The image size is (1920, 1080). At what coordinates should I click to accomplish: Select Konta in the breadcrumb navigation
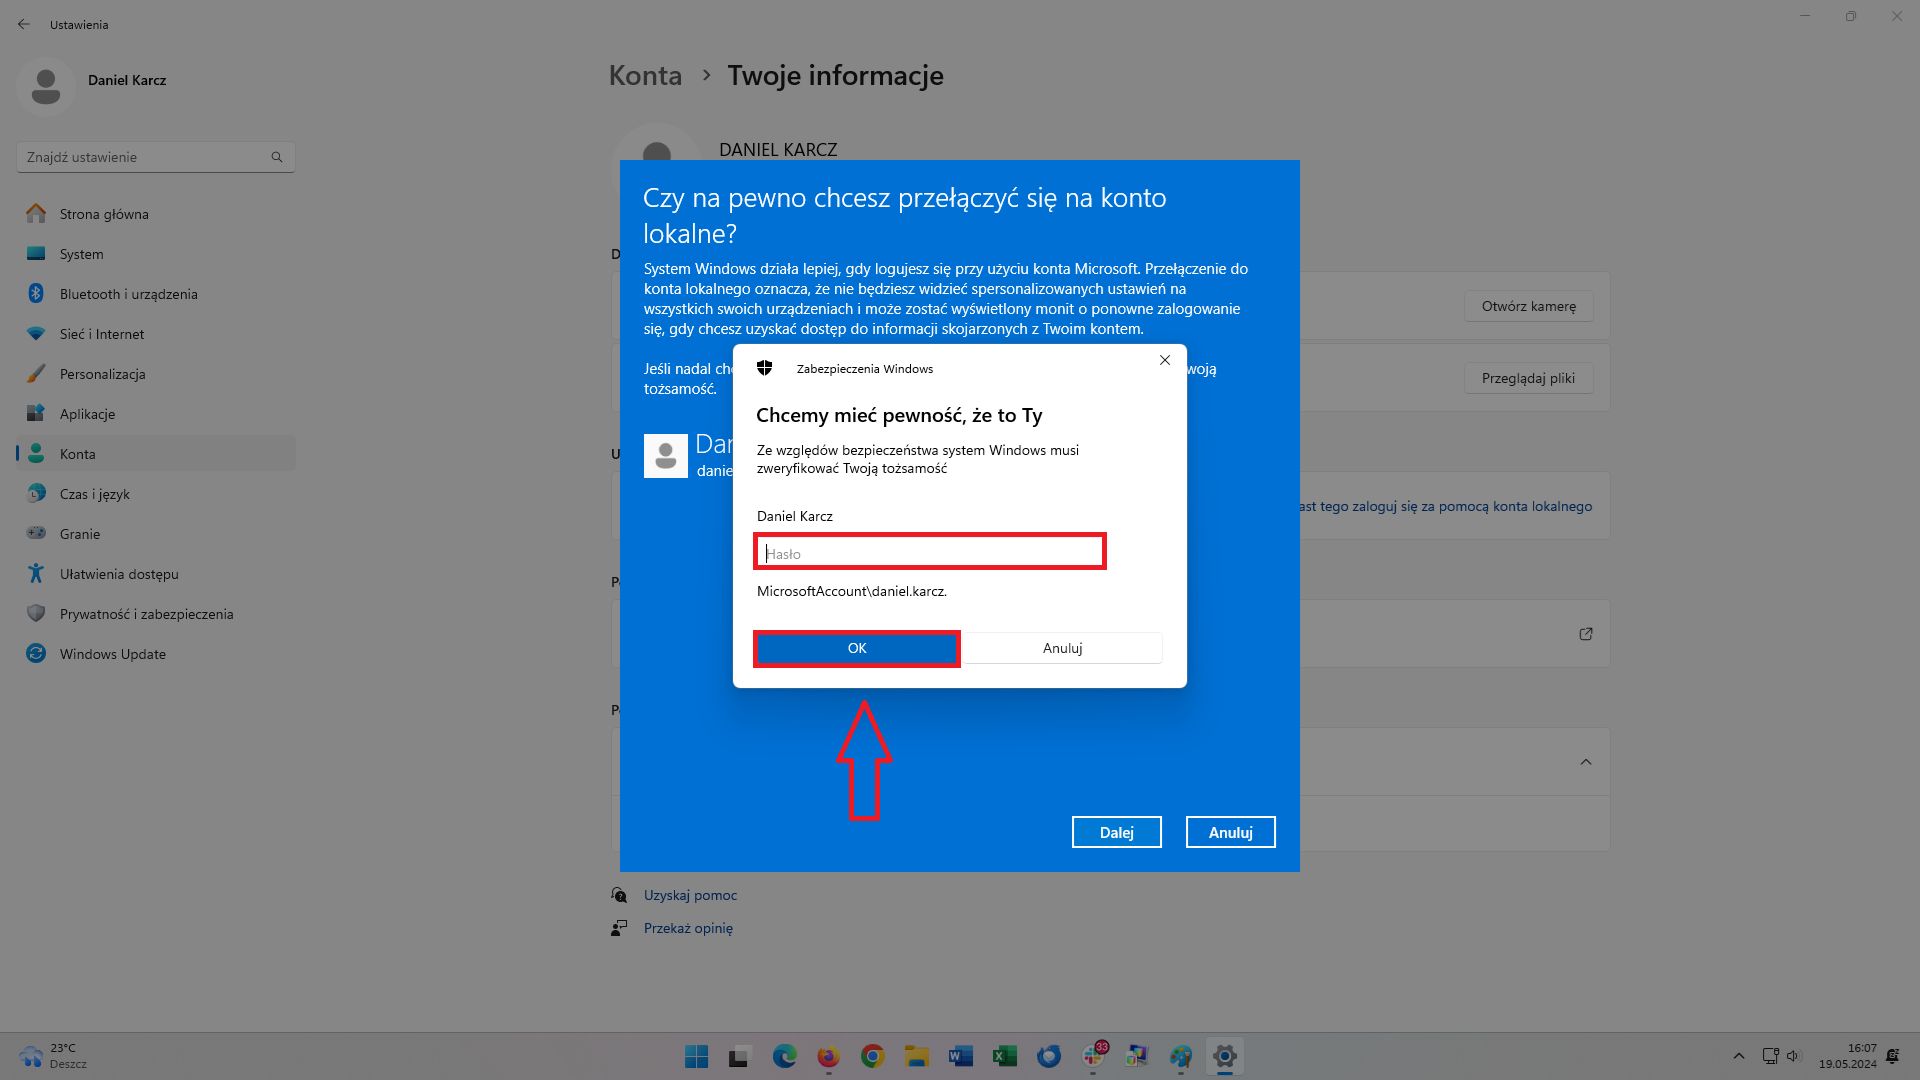645,75
